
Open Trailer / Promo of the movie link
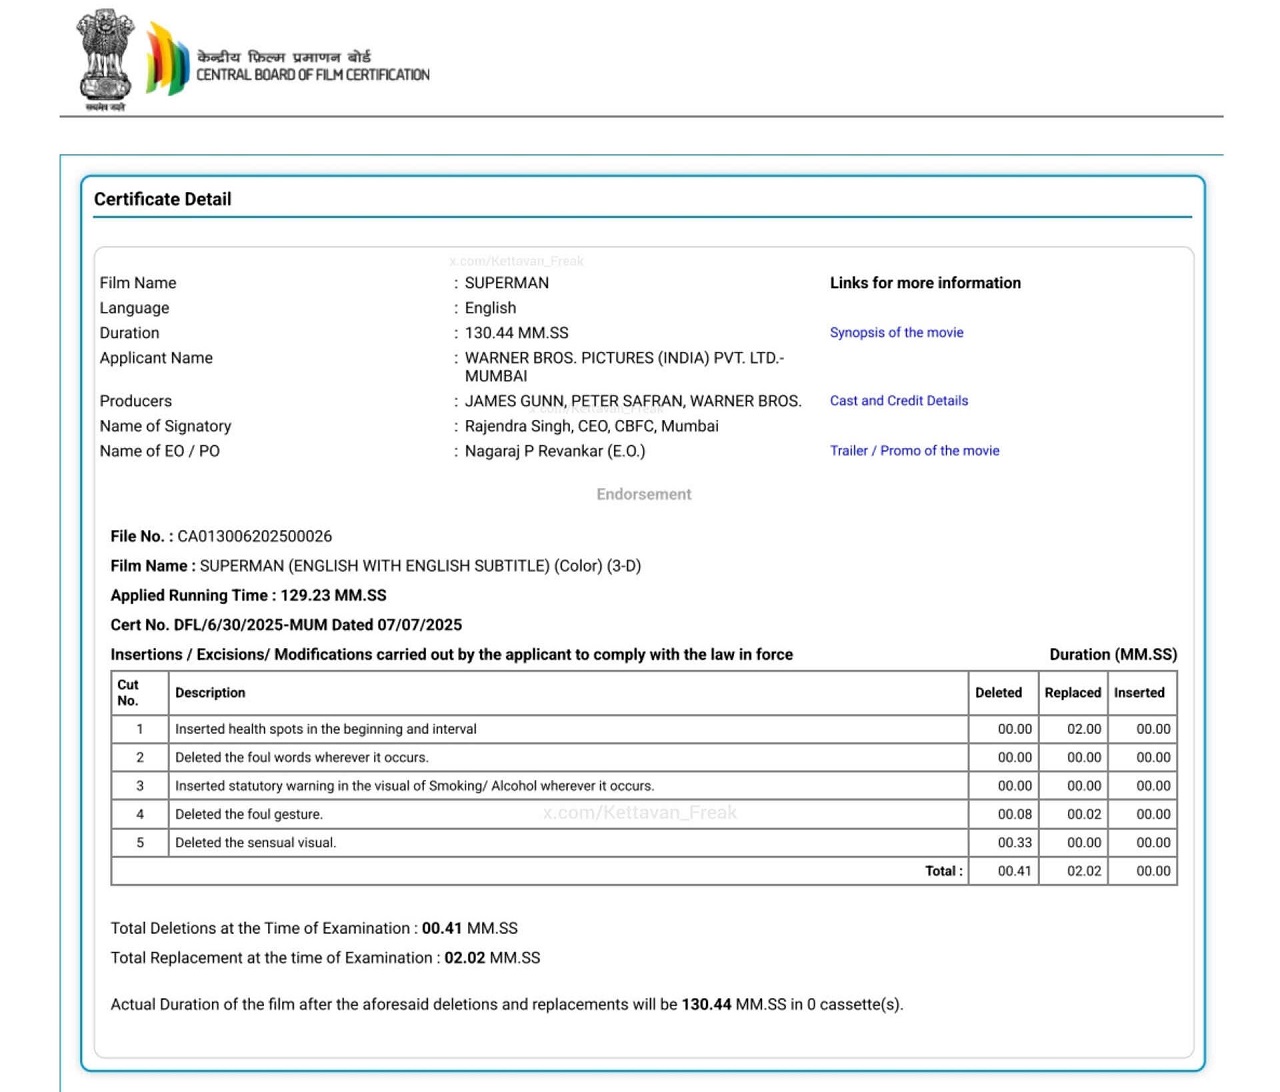[914, 451]
